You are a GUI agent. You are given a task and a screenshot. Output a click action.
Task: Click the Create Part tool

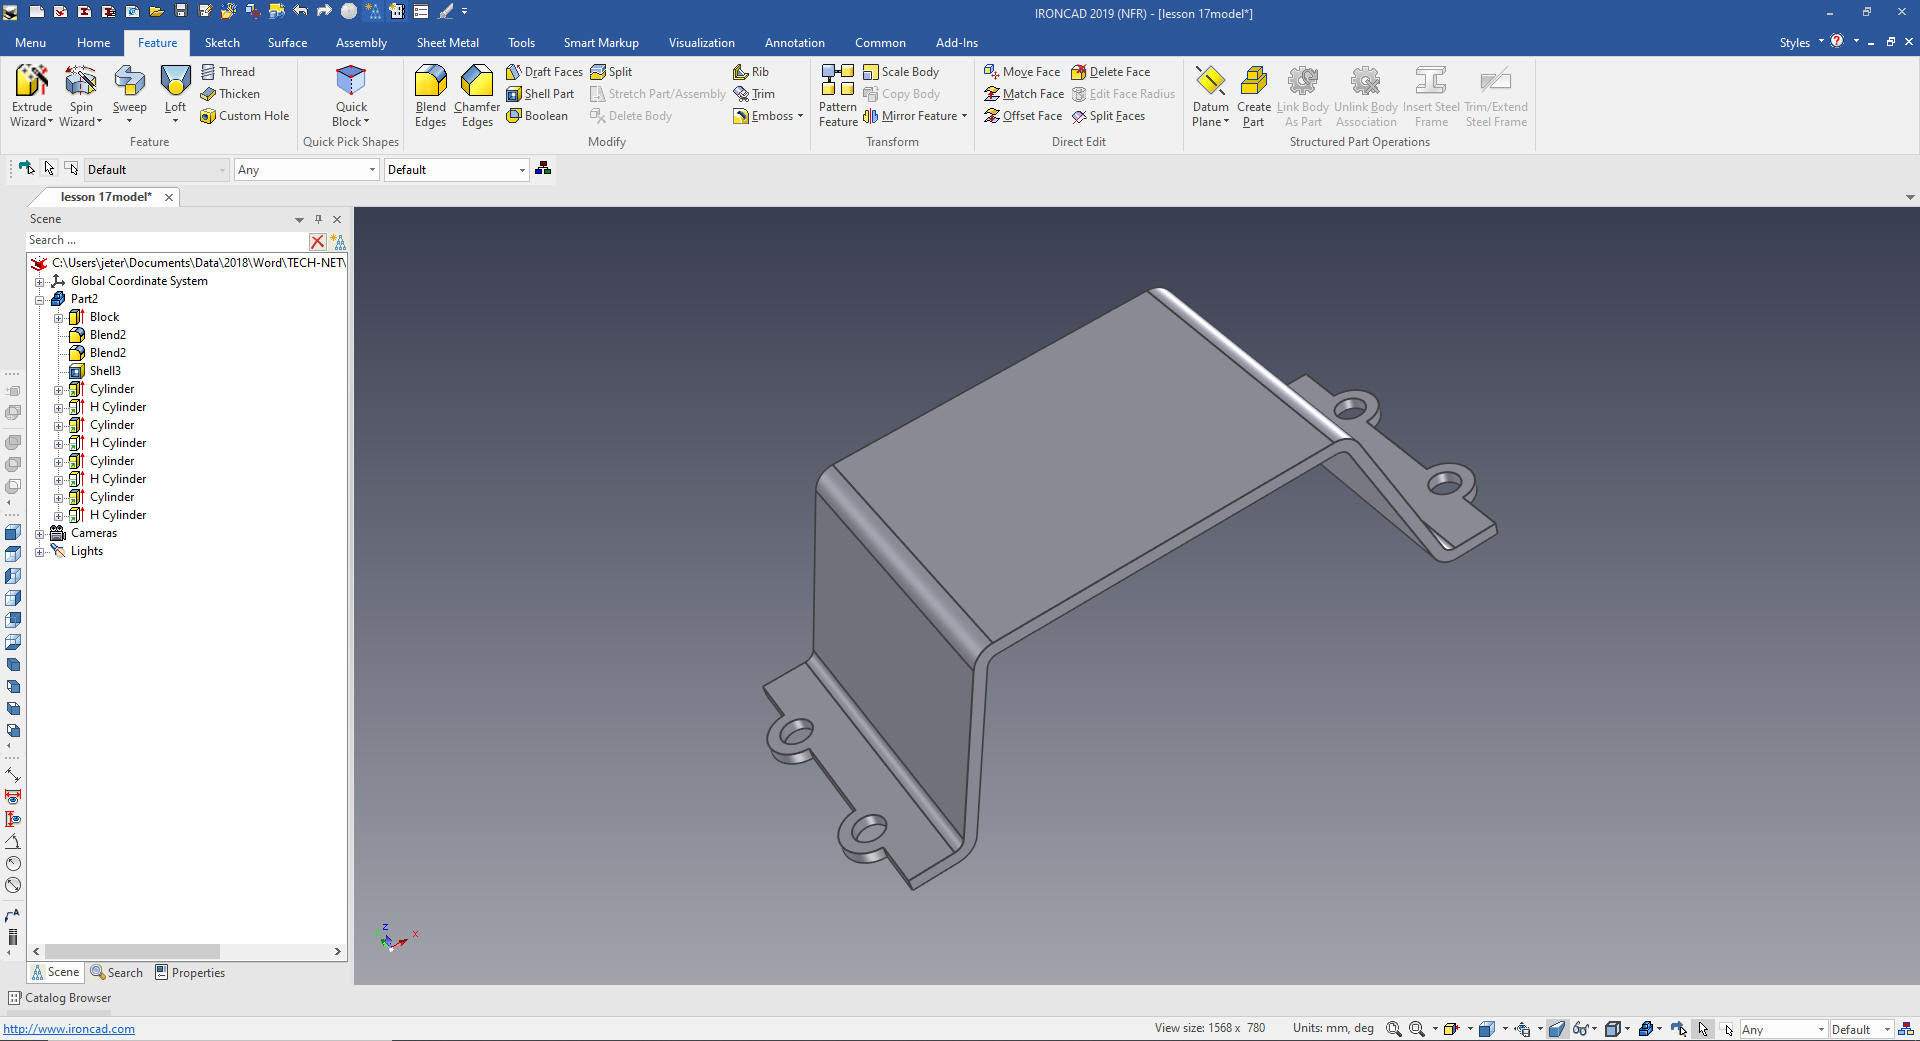(1253, 96)
